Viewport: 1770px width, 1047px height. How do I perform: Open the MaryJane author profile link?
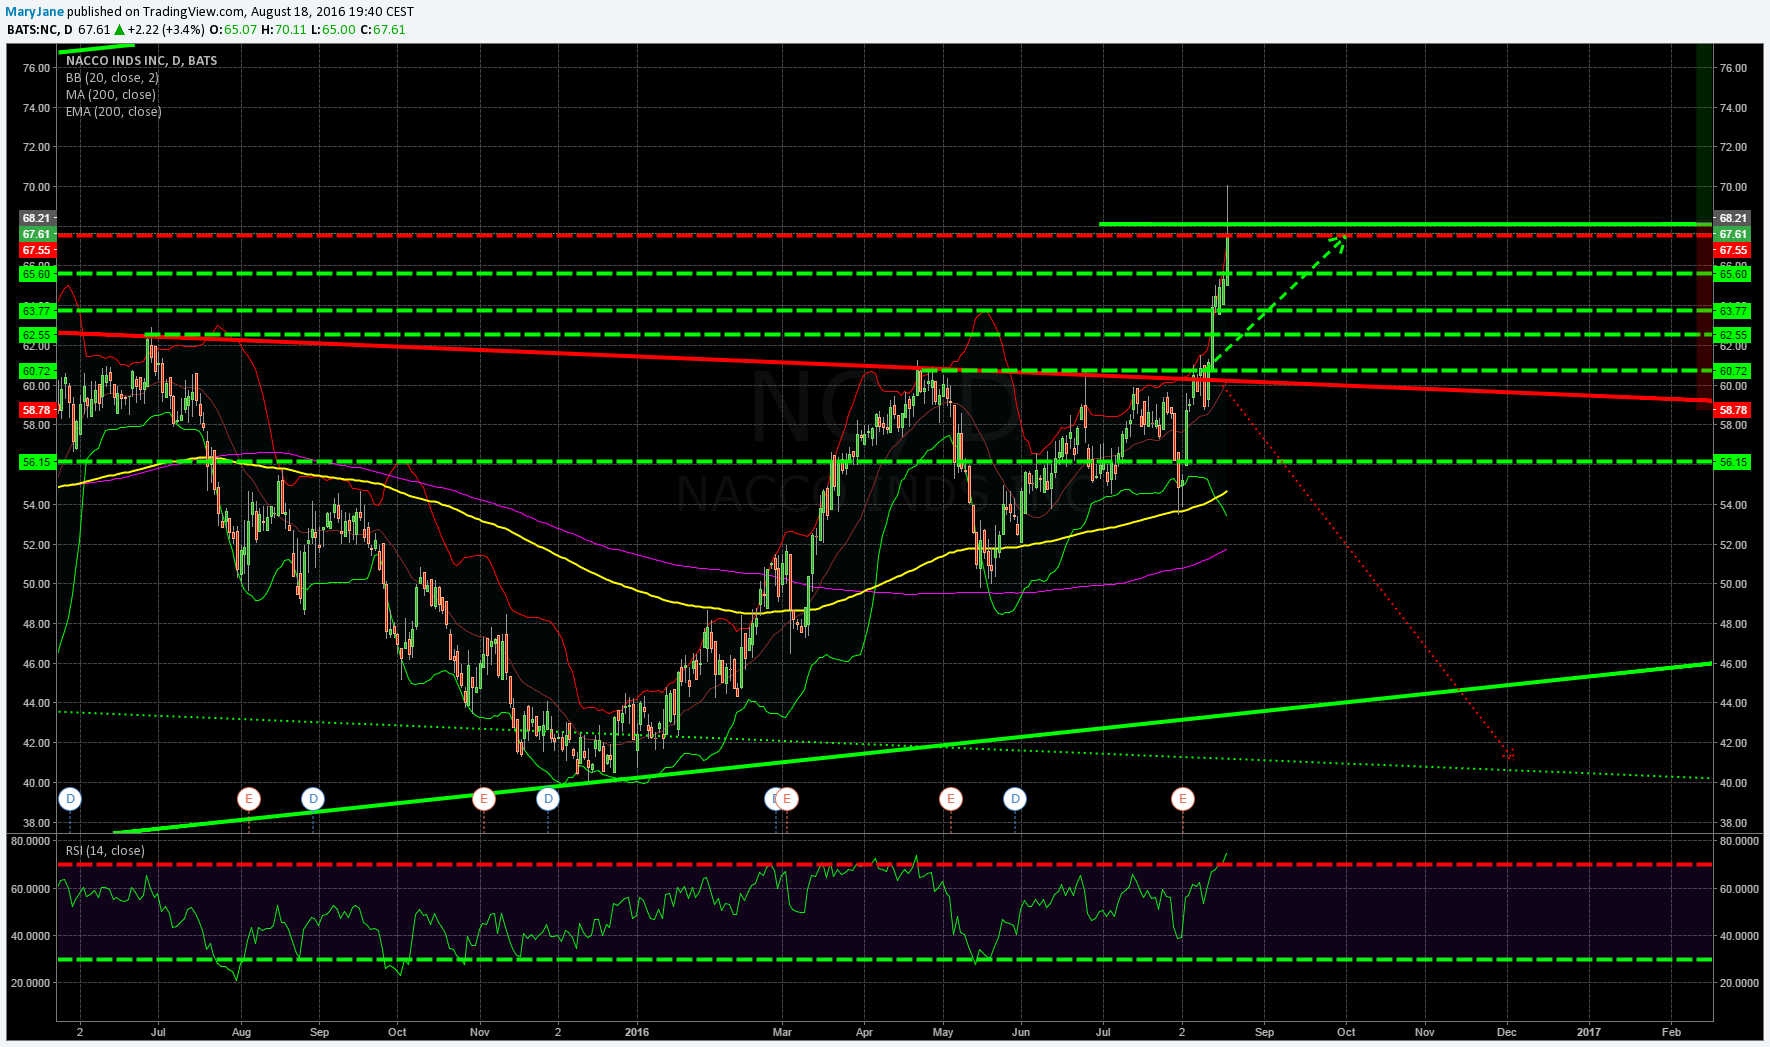(x=35, y=11)
